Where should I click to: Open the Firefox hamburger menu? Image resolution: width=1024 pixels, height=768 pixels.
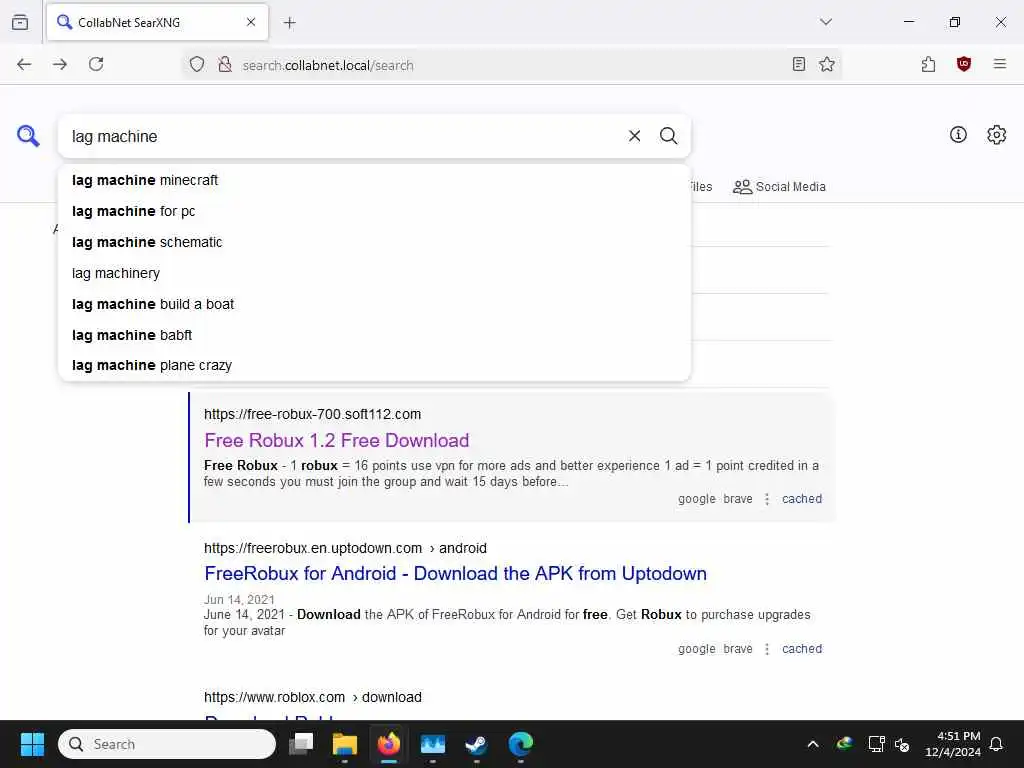click(x=1000, y=64)
